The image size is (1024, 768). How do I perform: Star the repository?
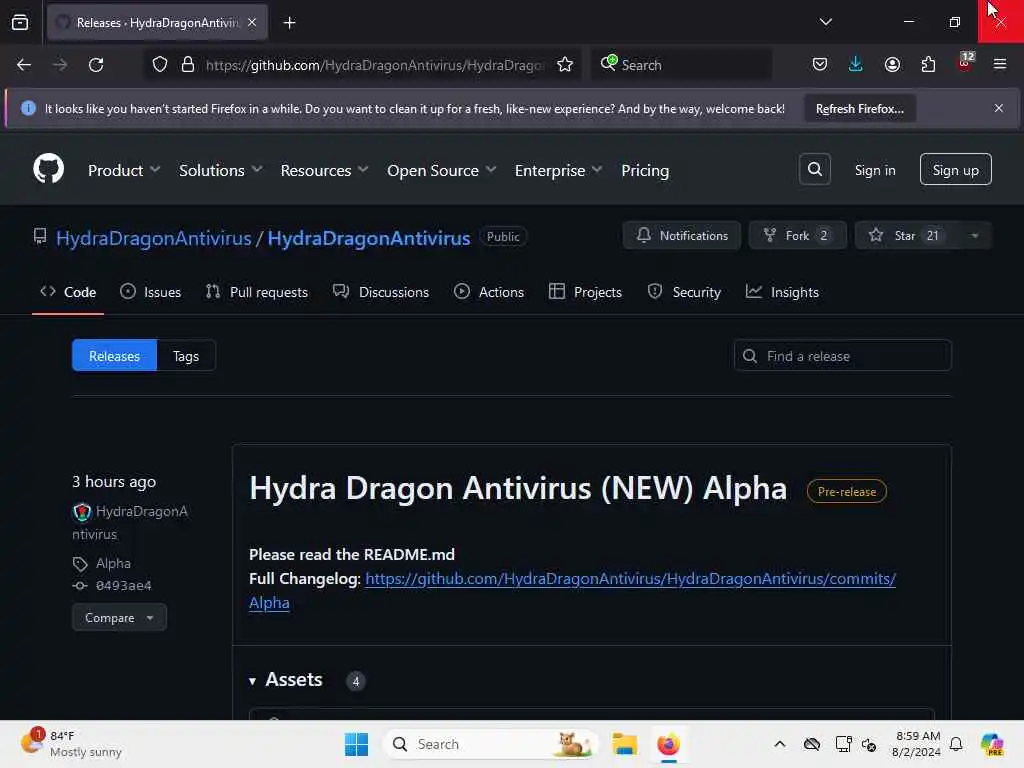907,236
